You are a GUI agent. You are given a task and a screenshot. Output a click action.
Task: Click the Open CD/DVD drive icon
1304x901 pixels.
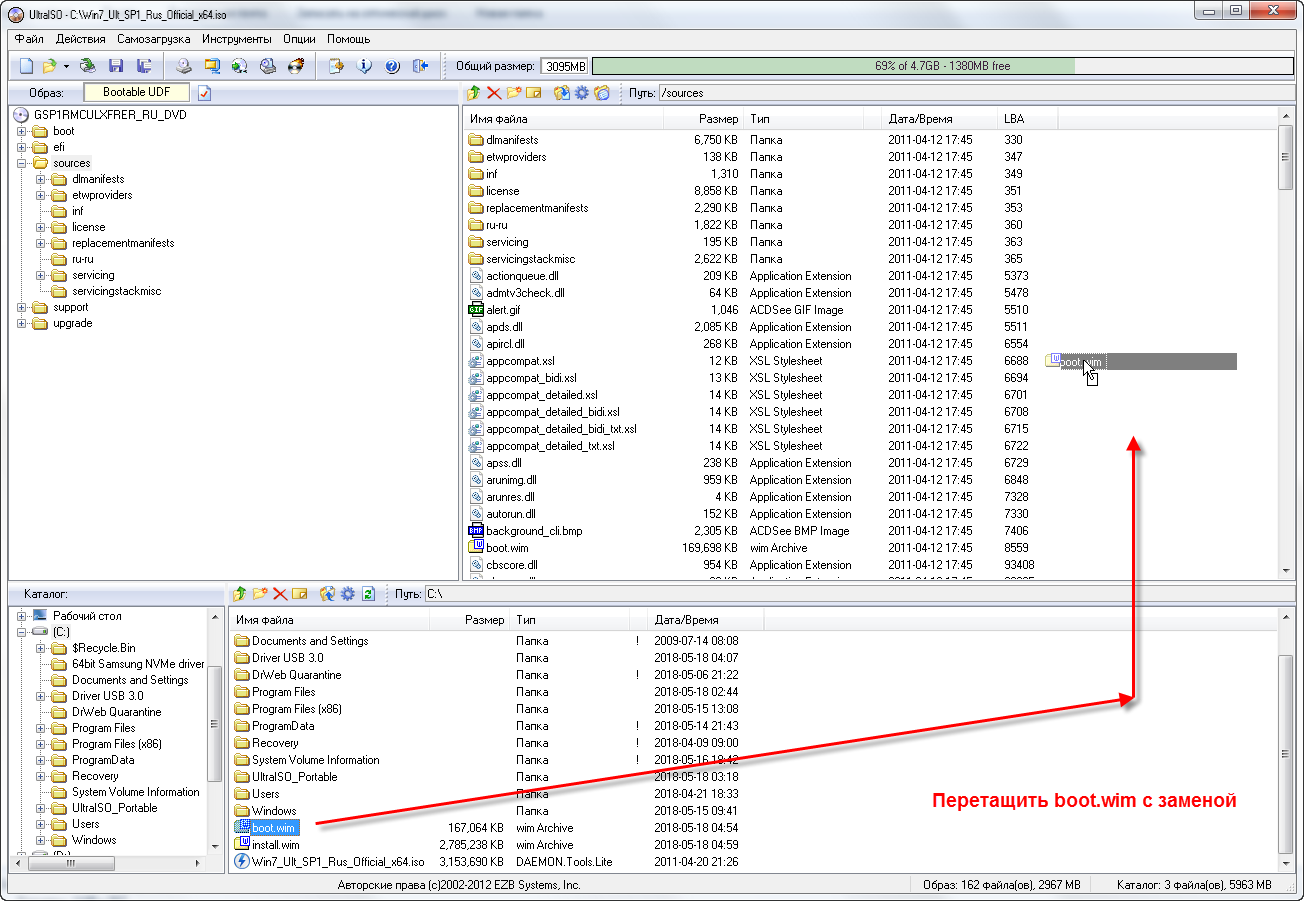[x=184, y=66]
